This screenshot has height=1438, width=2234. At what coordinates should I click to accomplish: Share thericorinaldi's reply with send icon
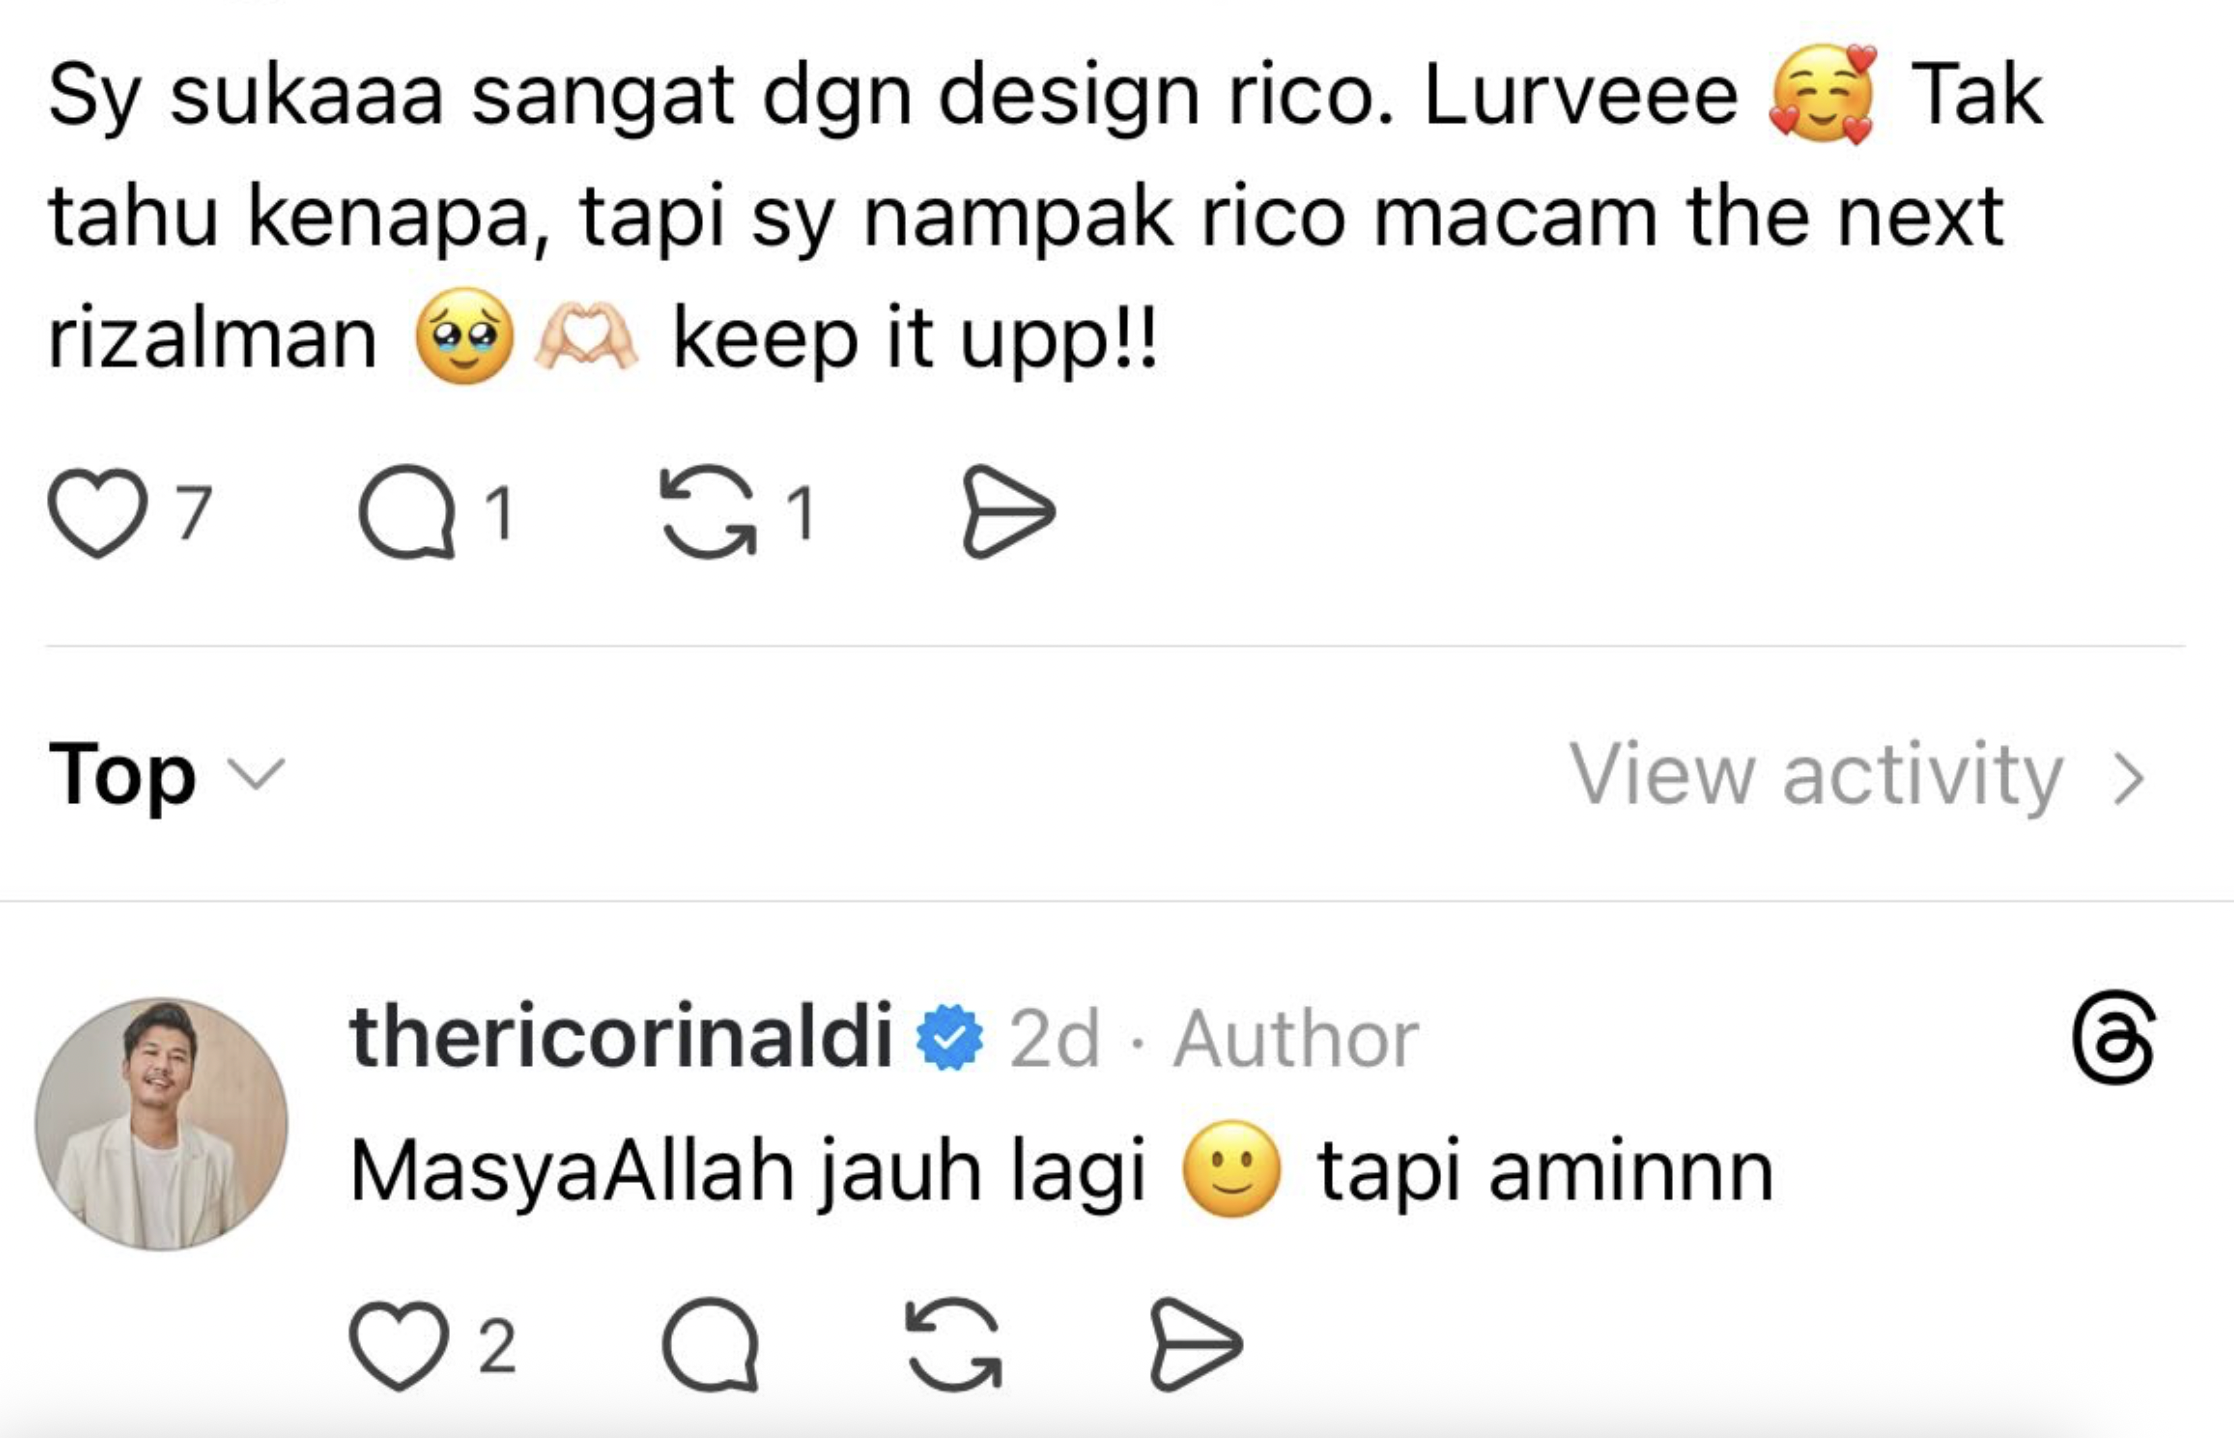coord(1196,1345)
